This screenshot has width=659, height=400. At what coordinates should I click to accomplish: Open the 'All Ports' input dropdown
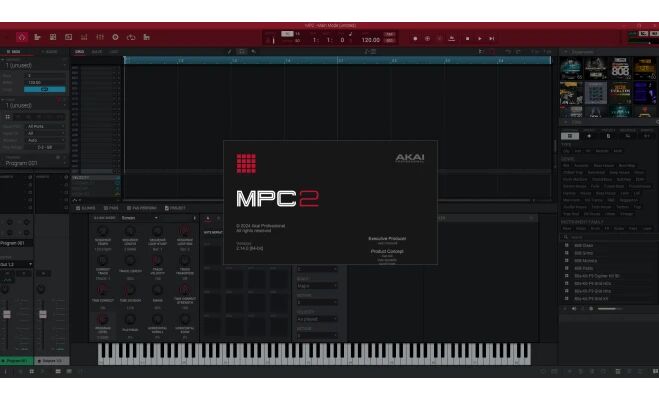(x=45, y=126)
